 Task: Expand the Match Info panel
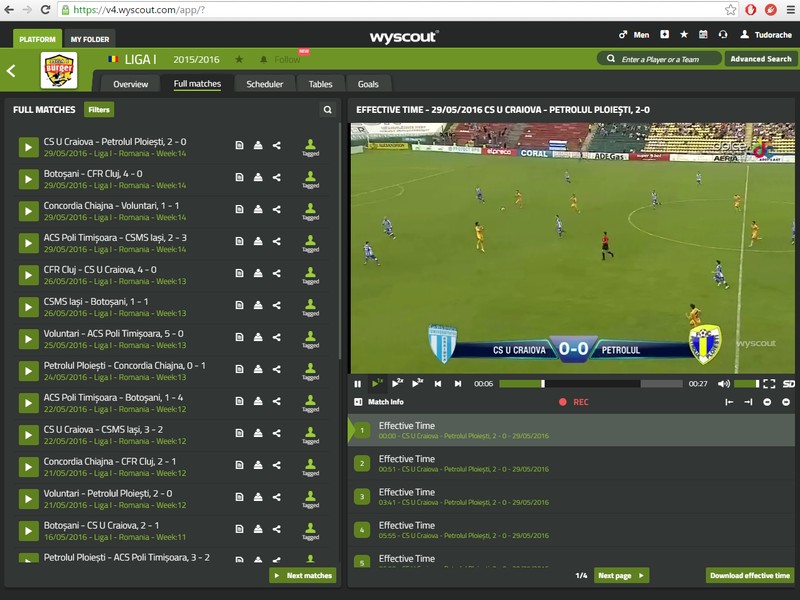379,402
